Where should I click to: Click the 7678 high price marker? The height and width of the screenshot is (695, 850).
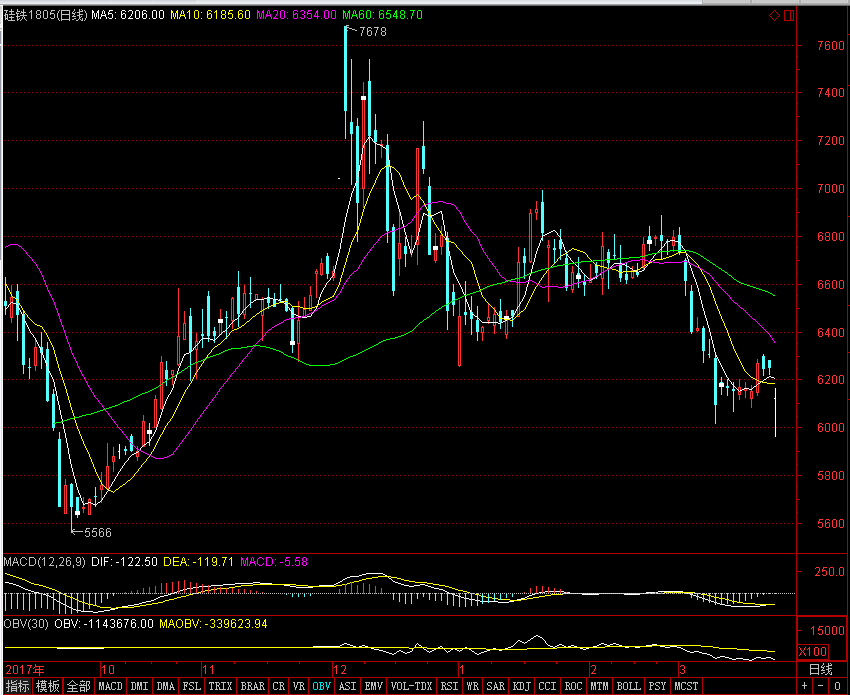point(372,32)
